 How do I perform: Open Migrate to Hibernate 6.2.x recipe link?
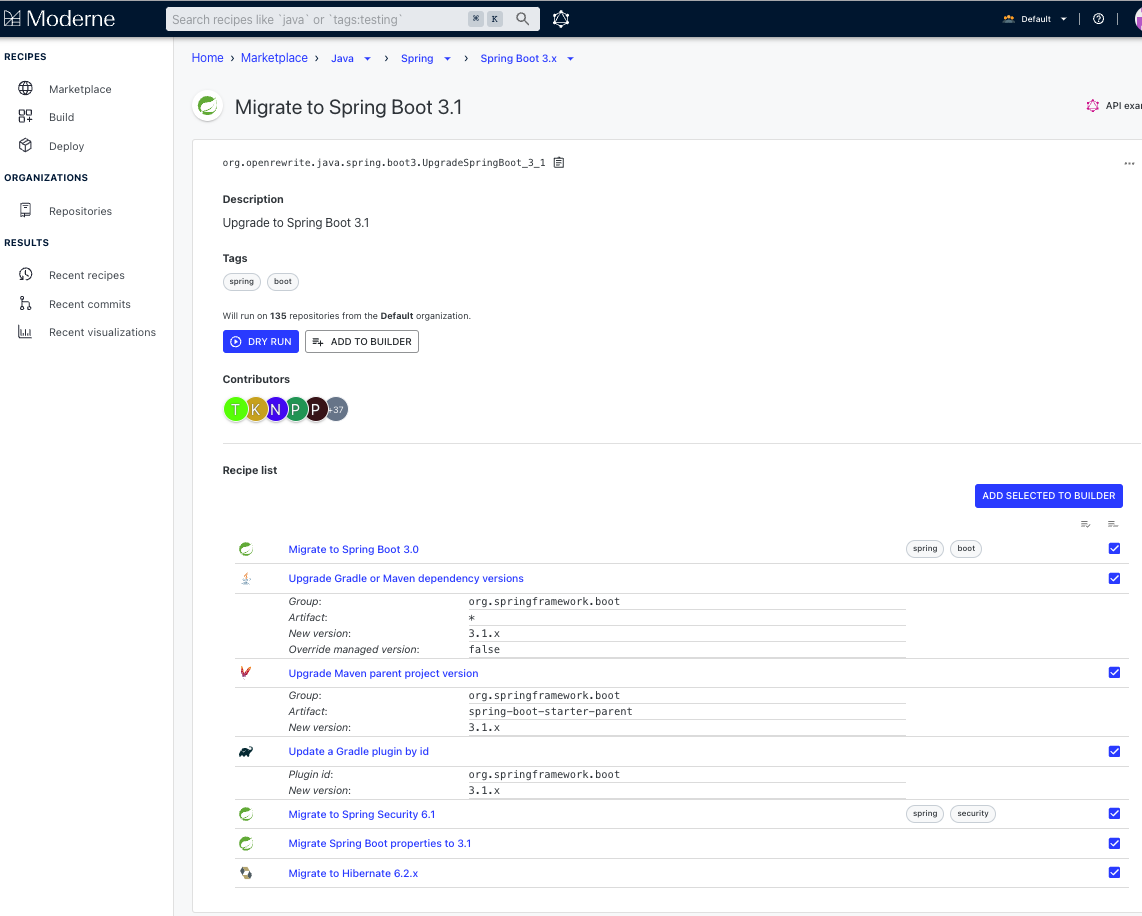[353, 873]
